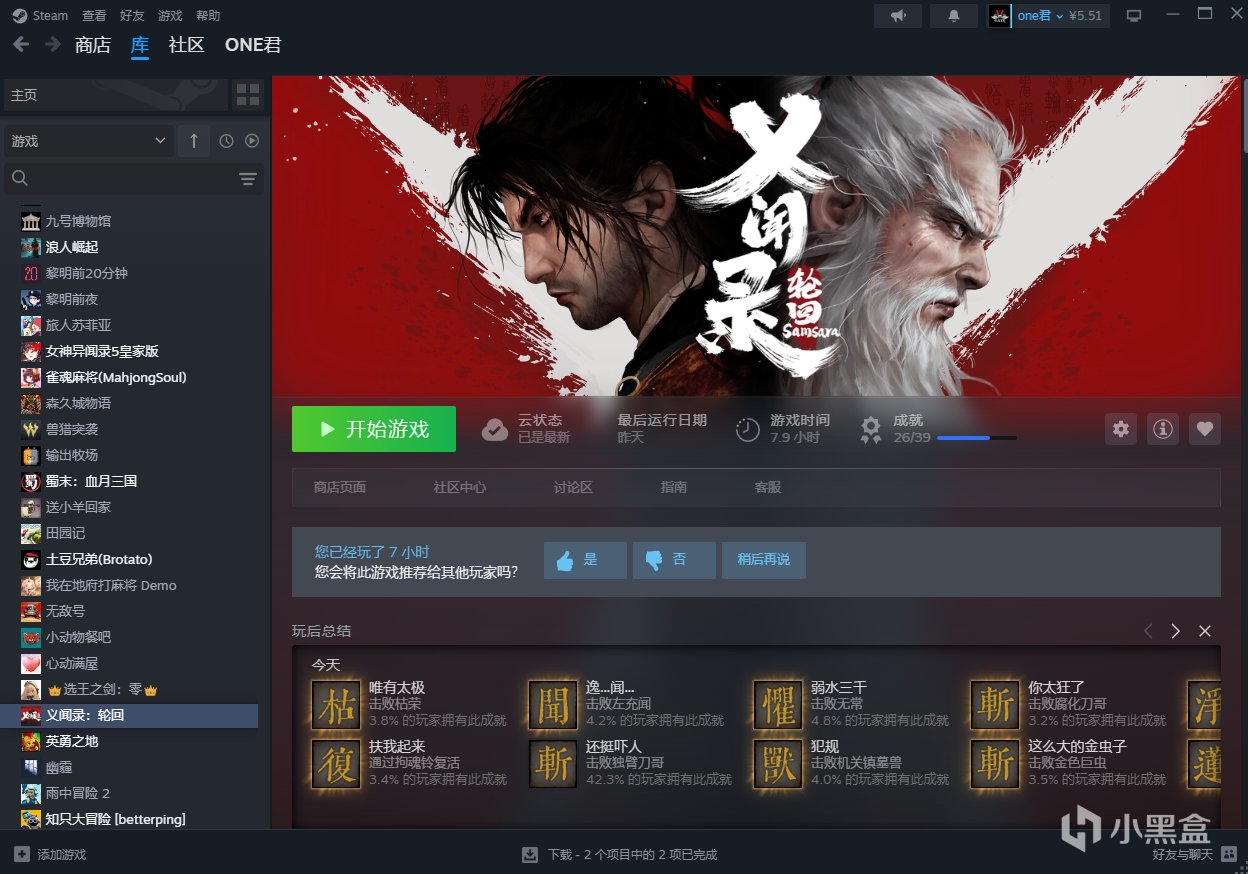Open the Big Picture mode monitor icon

click(x=1133, y=15)
